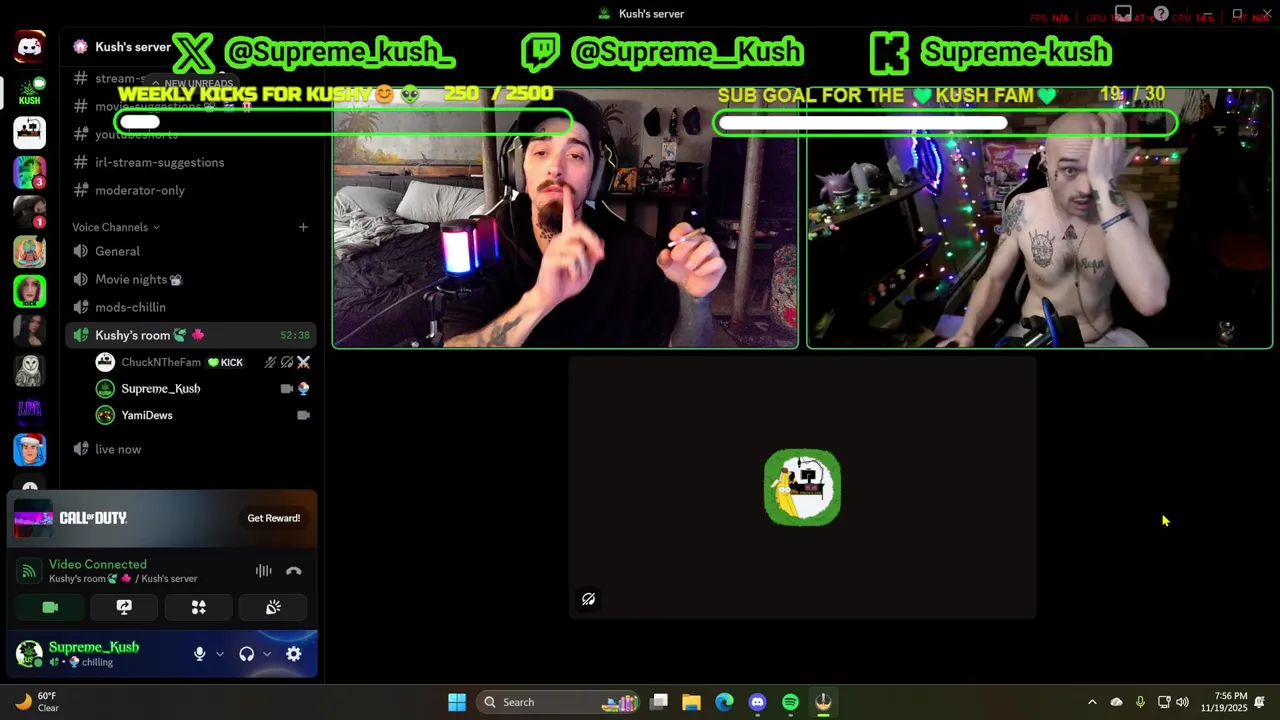Image resolution: width=1280 pixels, height=720 pixels.
Task: Click microphone icon in system tray
Action: (1140, 702)
